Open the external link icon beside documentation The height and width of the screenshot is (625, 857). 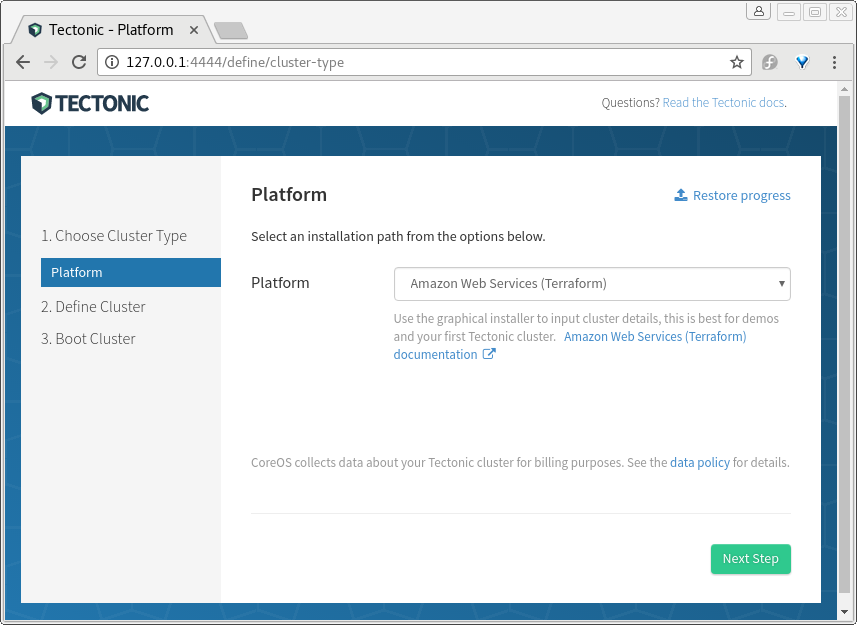pyautogui.click(x=489, y=353)
